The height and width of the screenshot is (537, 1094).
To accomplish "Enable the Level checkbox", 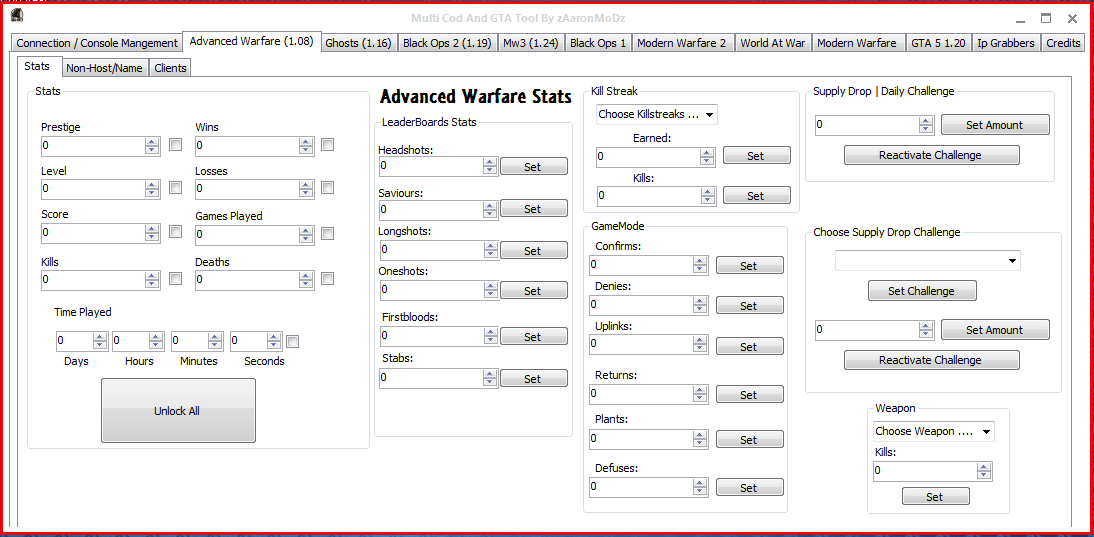I will (x=176, y=188).
